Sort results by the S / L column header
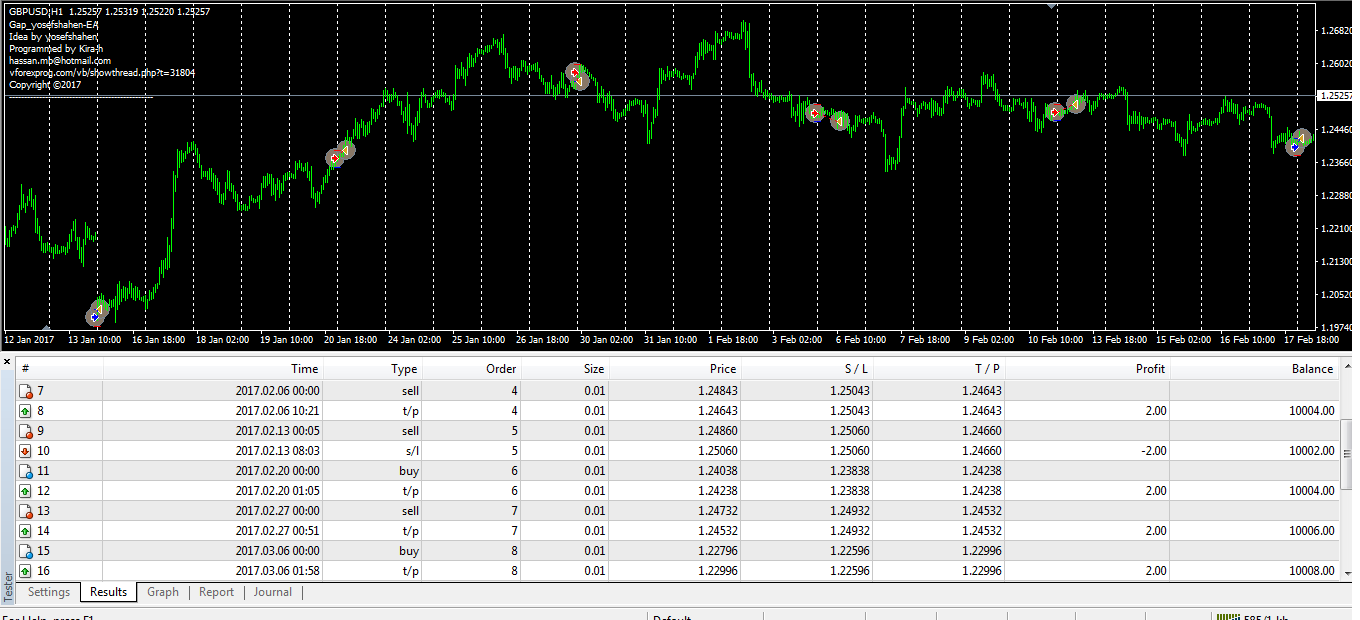This screenshot has height=620, width=1360. click(806, 369)
